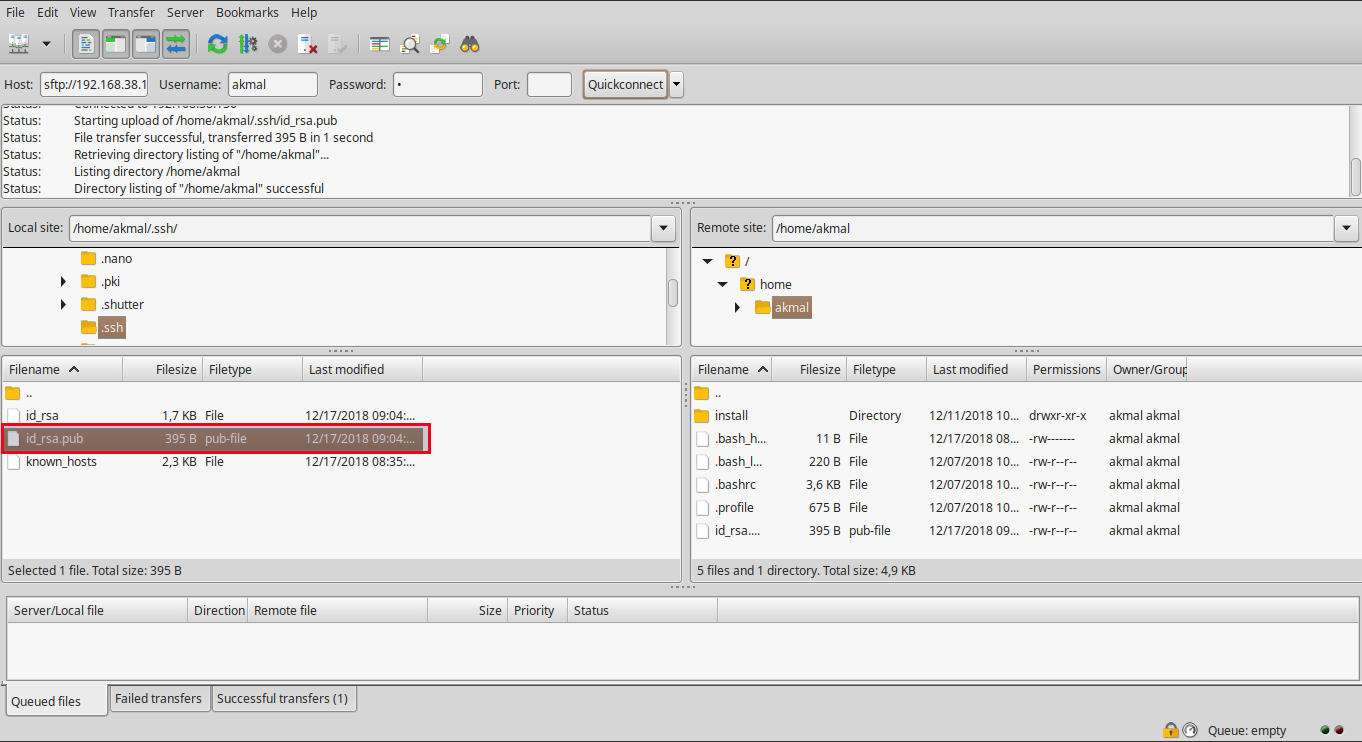The width and height of the screenshot is (1362, 742).
Task: Focus the Password input field
Action: coord(438,85)
